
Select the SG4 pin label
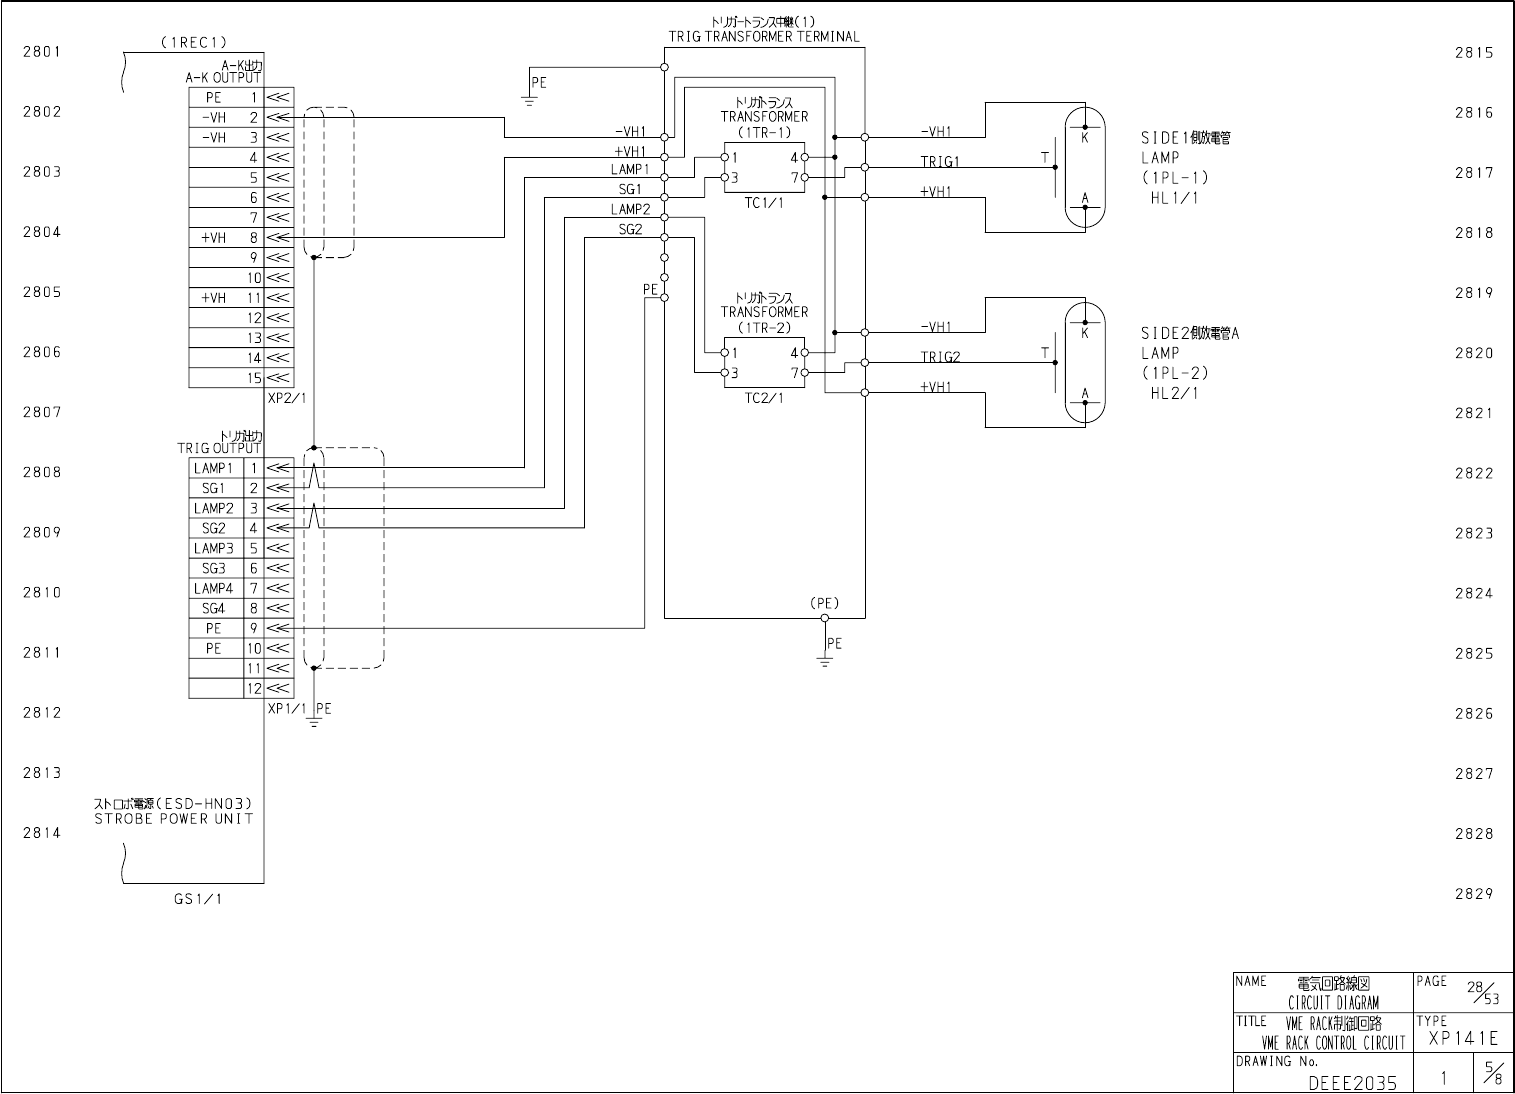point(213,608)
